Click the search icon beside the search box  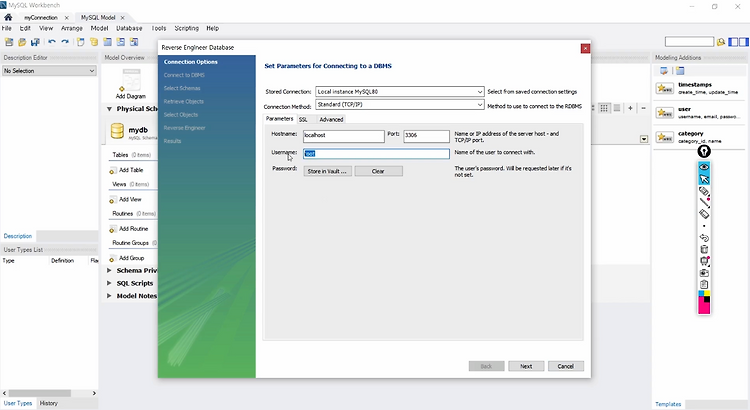[721, 42]
